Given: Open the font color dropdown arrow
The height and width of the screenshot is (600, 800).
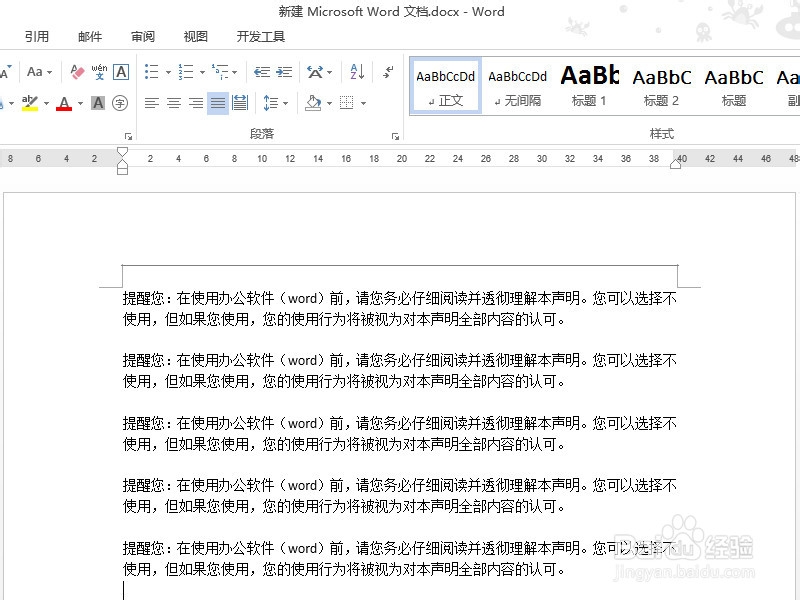Looking at the screenshot, I should [x=80, y=104].
